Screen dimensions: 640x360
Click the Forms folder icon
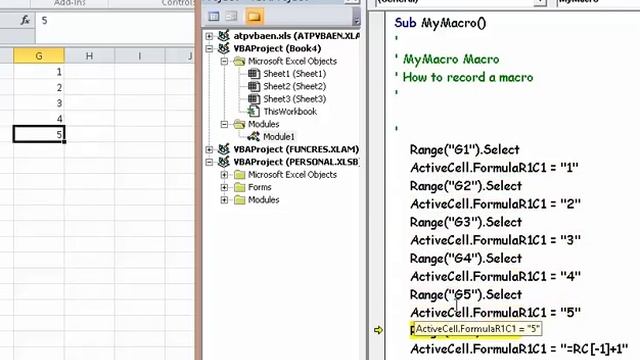[x=240, y=187]
